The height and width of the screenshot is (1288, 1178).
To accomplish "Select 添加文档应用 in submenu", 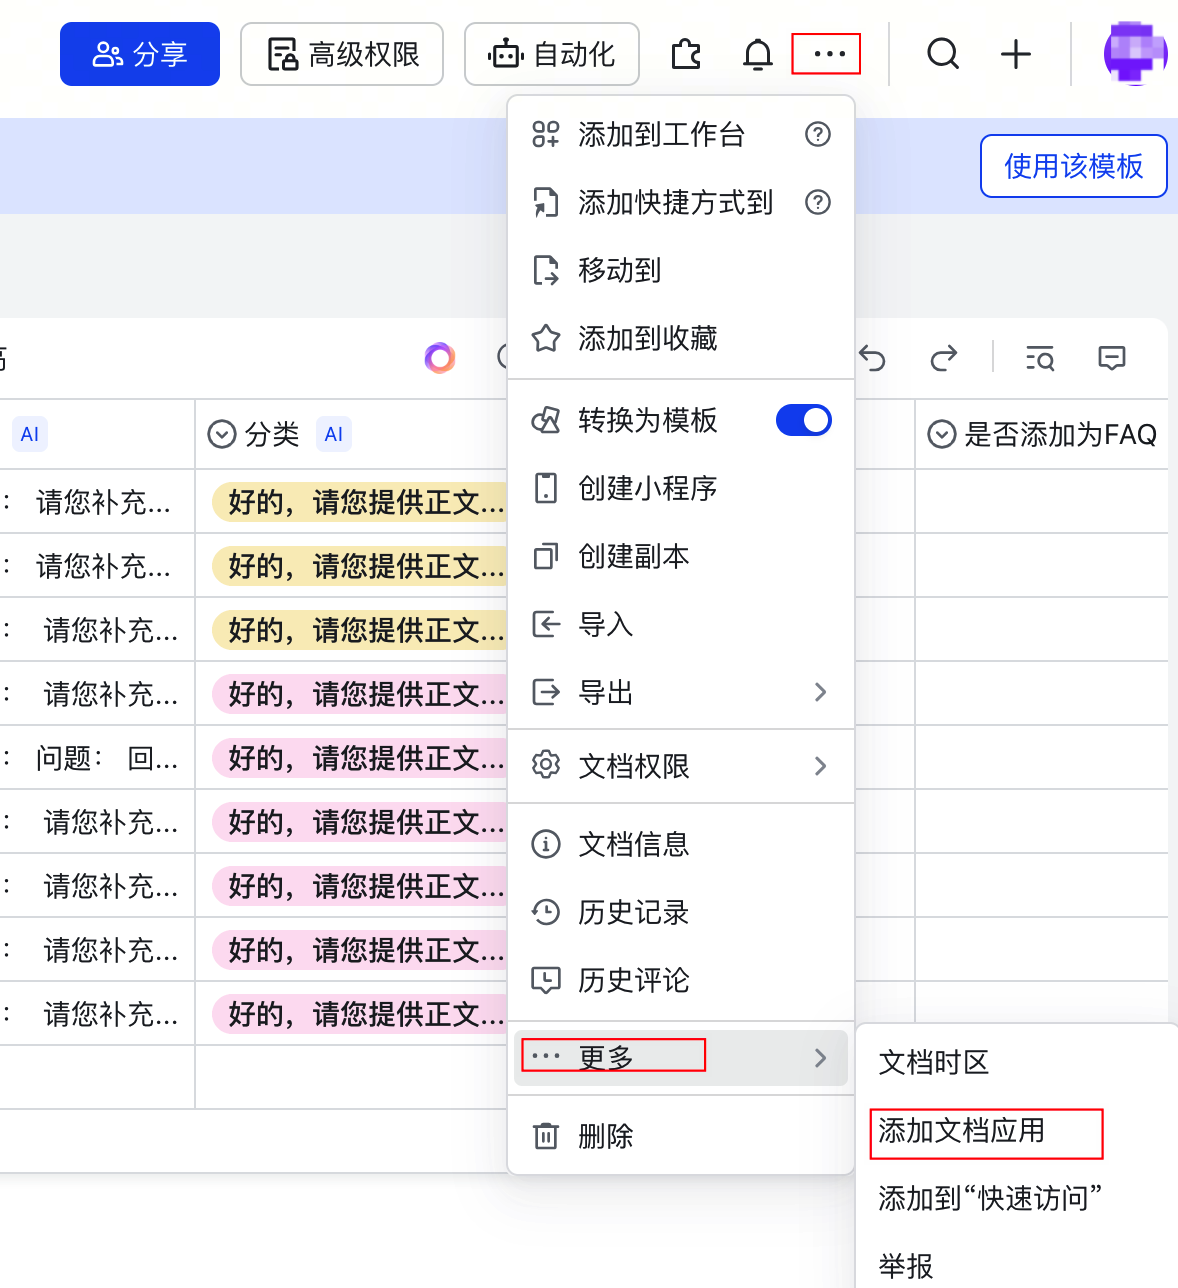I will pyautogui.click(x=962, y=1131).
